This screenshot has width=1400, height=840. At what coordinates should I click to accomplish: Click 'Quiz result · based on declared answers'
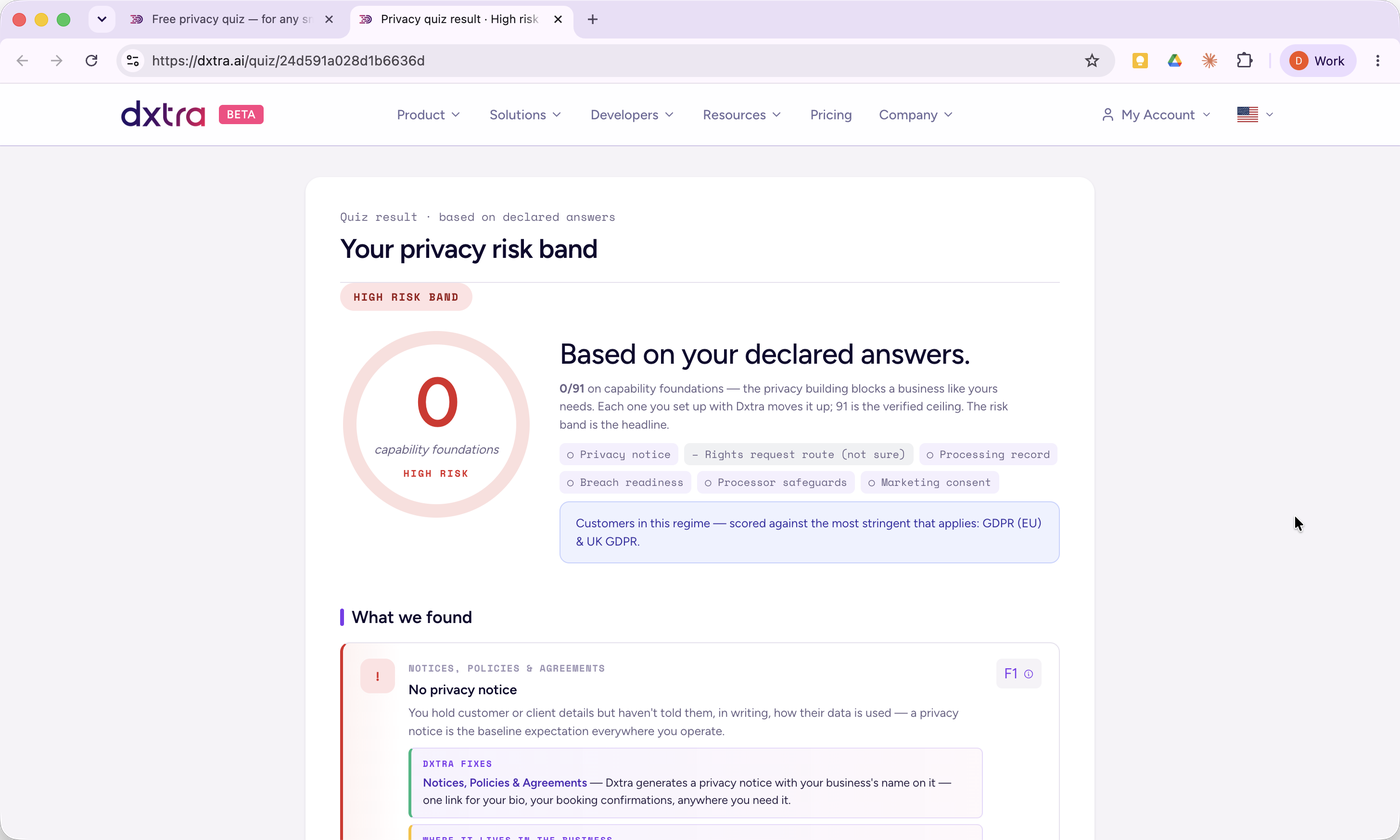[x=477, y=217]
